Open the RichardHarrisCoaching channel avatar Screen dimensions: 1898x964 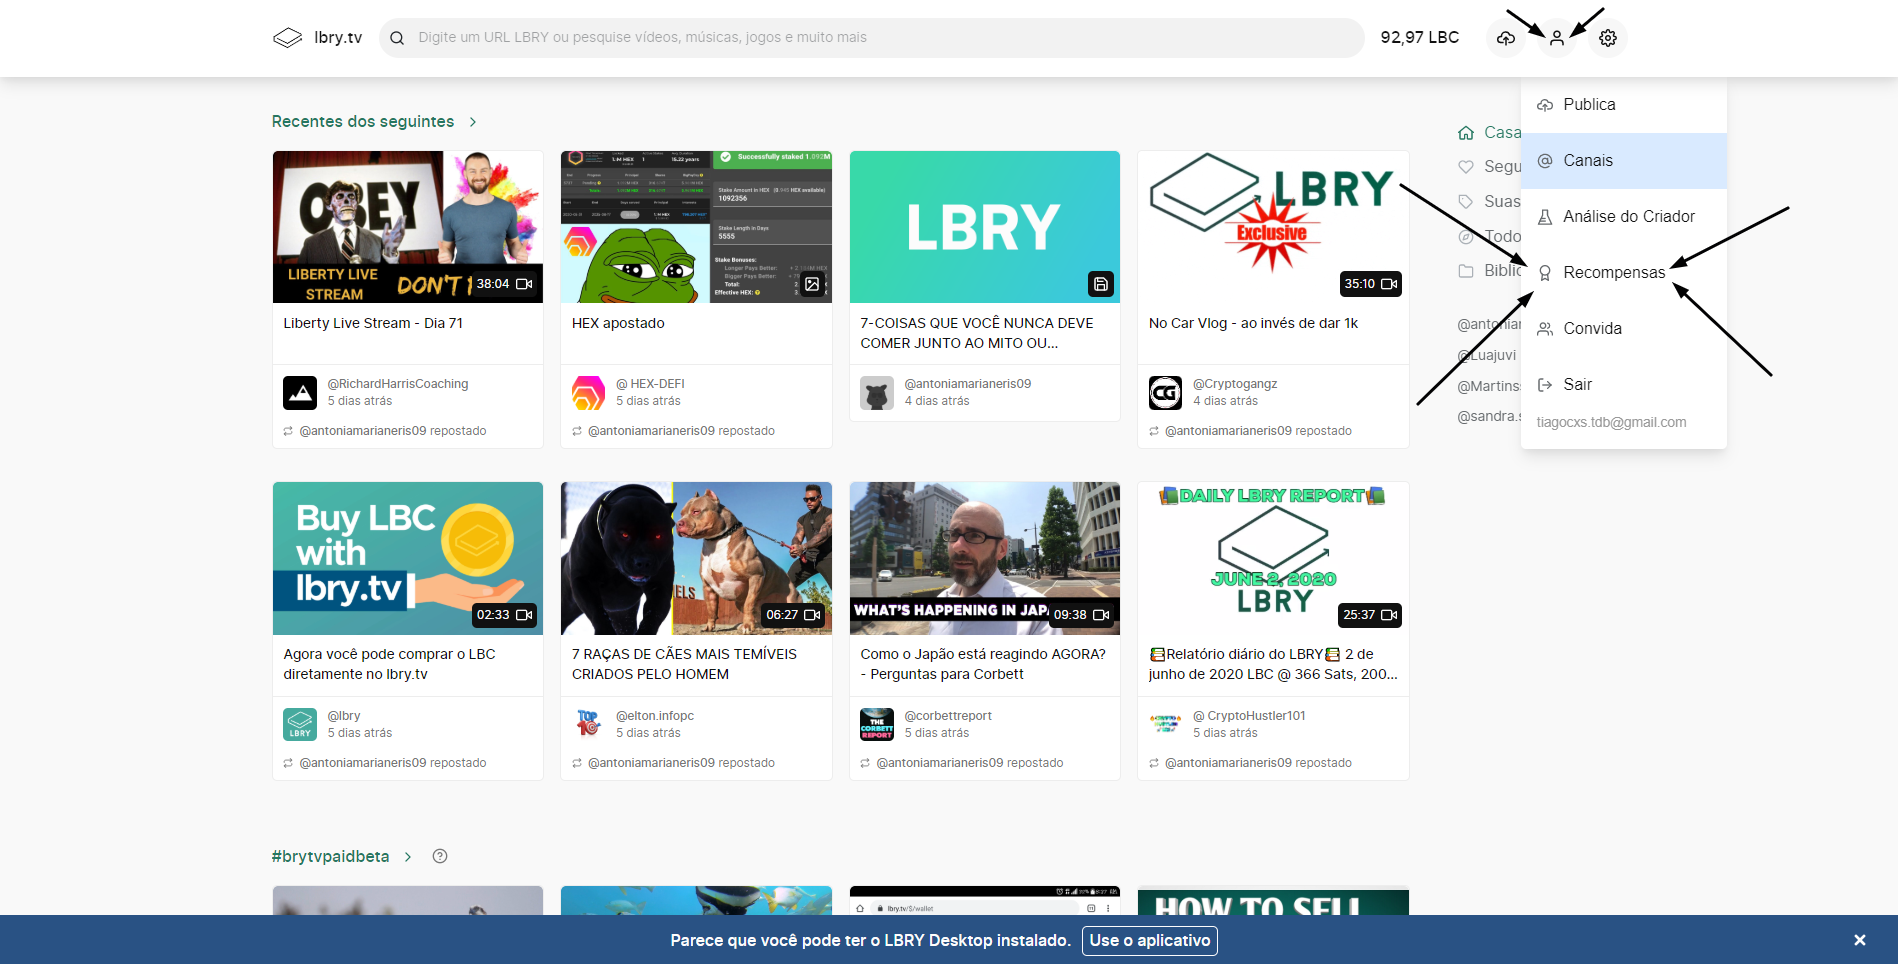tap(300, 393)
